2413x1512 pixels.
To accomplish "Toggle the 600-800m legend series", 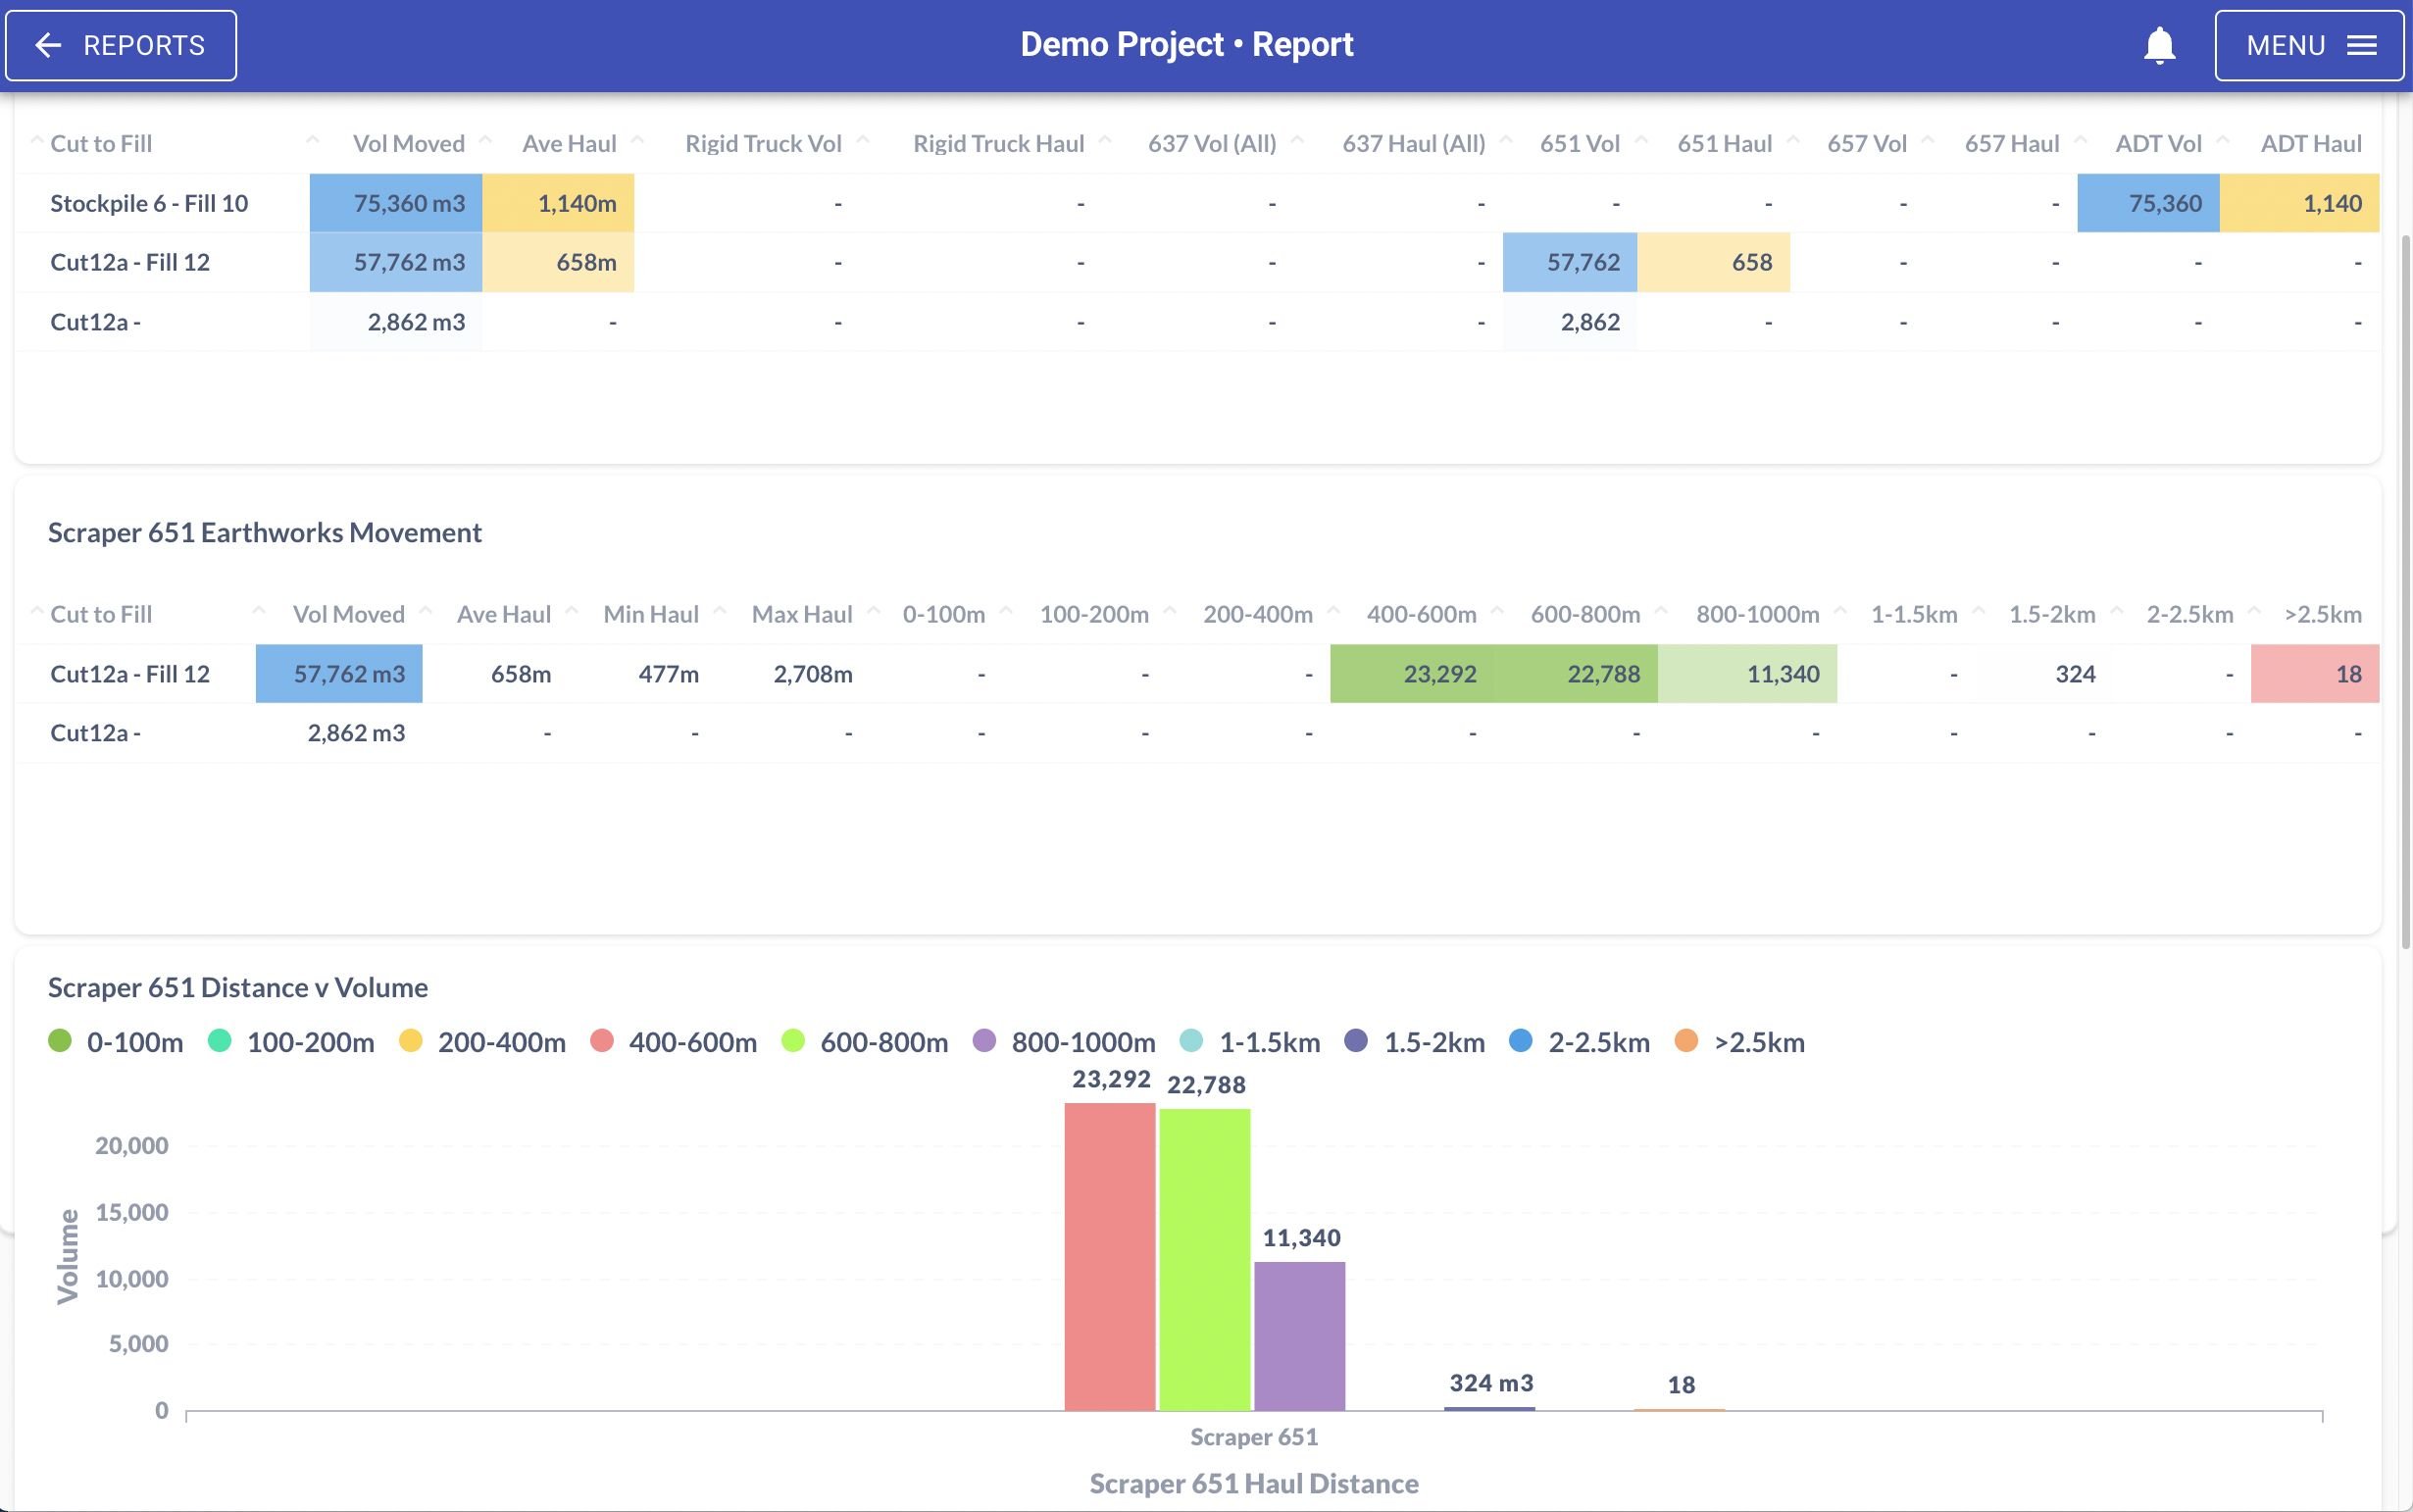I will (865, 1042).
